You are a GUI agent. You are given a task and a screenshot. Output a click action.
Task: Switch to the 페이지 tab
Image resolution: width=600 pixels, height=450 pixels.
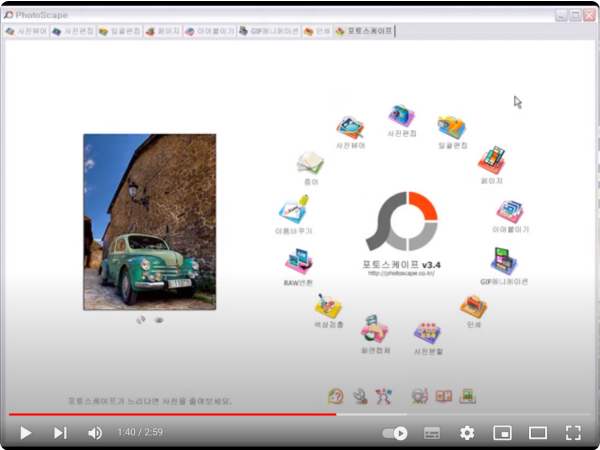pos(163,31)
